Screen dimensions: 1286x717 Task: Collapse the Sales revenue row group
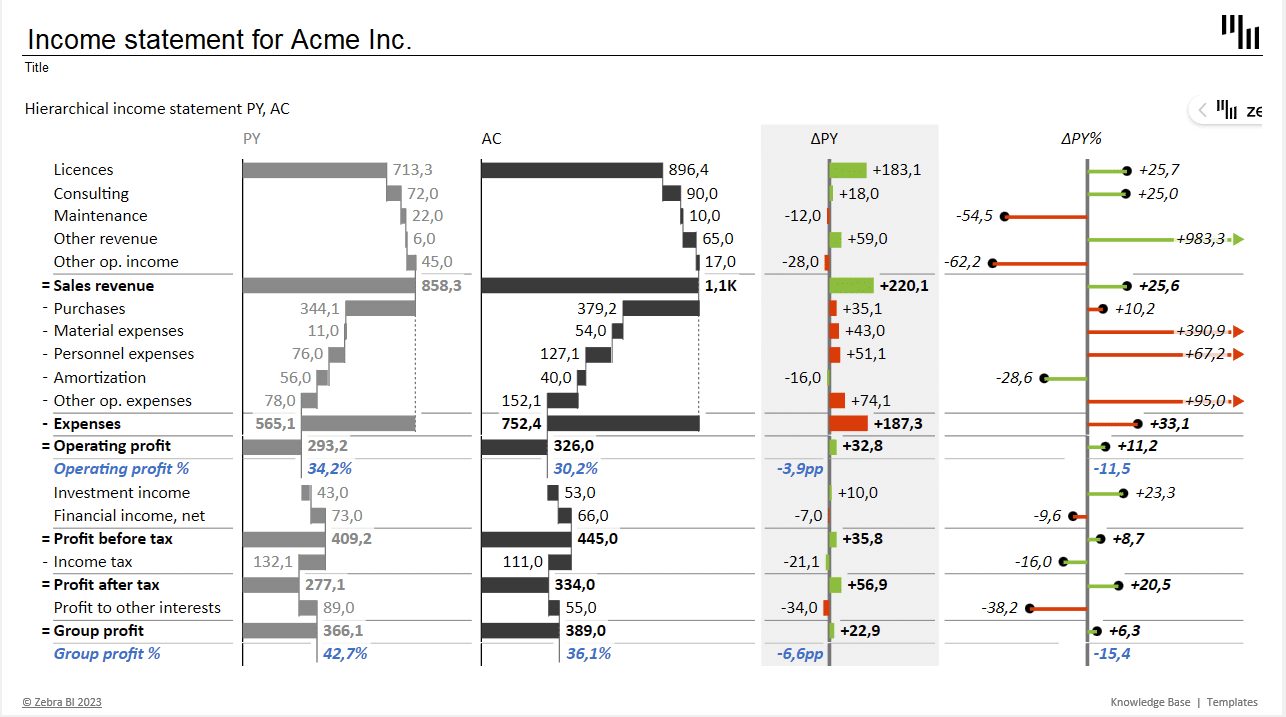[x=104, y=286]
